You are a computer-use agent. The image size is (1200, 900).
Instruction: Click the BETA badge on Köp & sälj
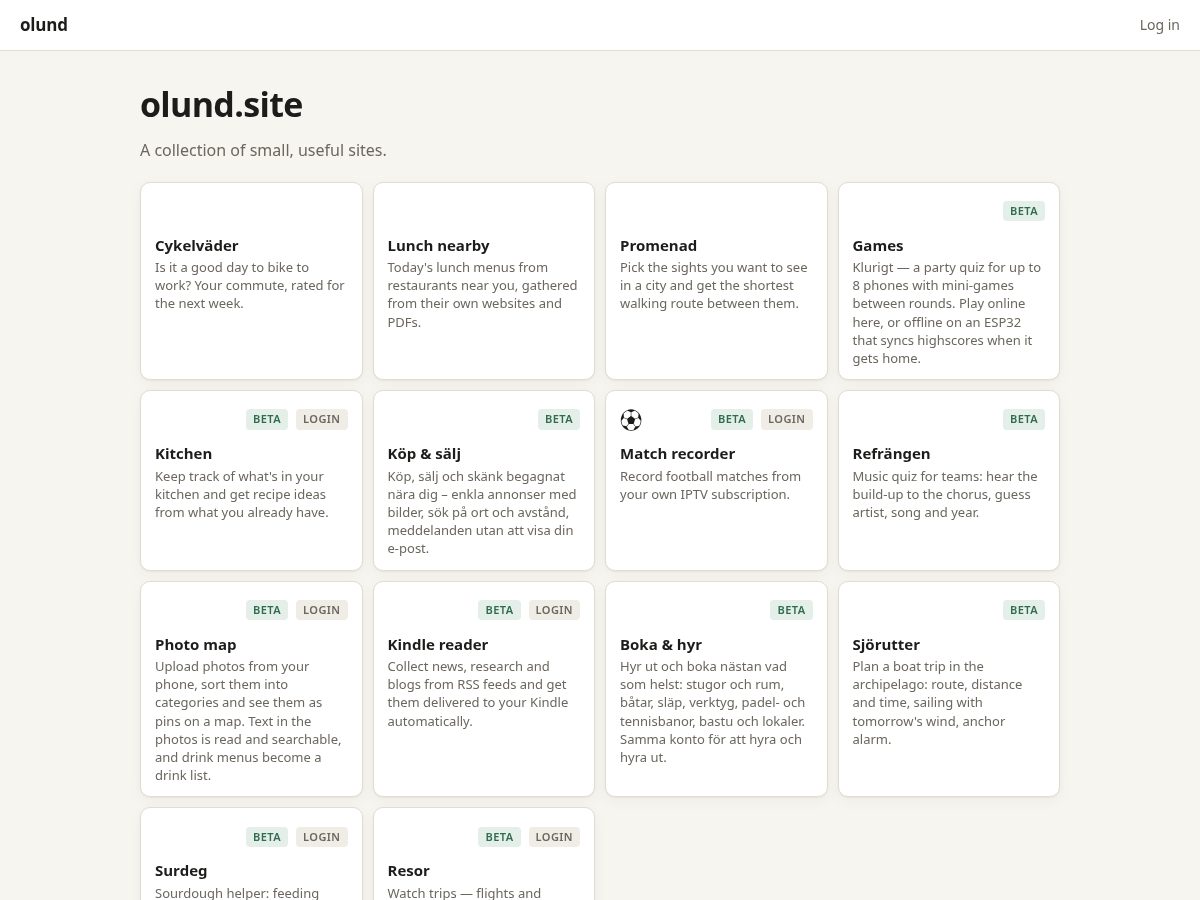[x=559, y=419]
